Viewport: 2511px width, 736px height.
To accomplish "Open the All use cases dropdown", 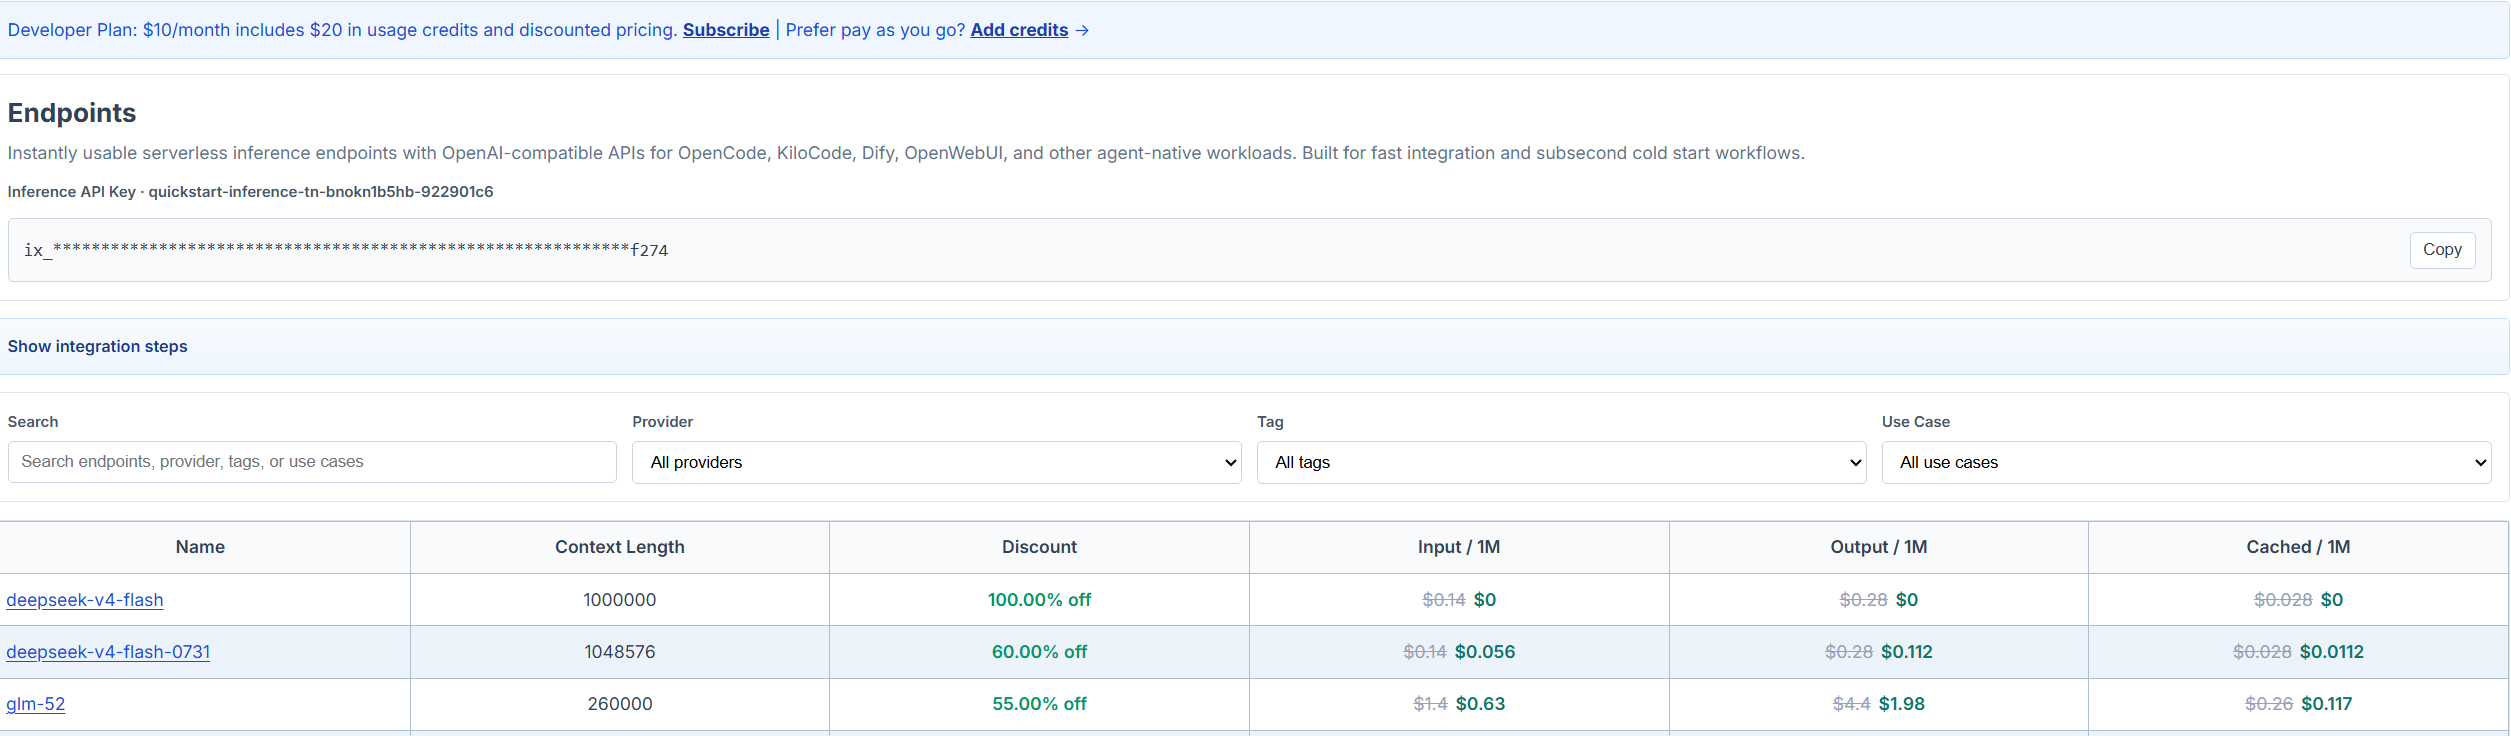I will [2186, 462].
